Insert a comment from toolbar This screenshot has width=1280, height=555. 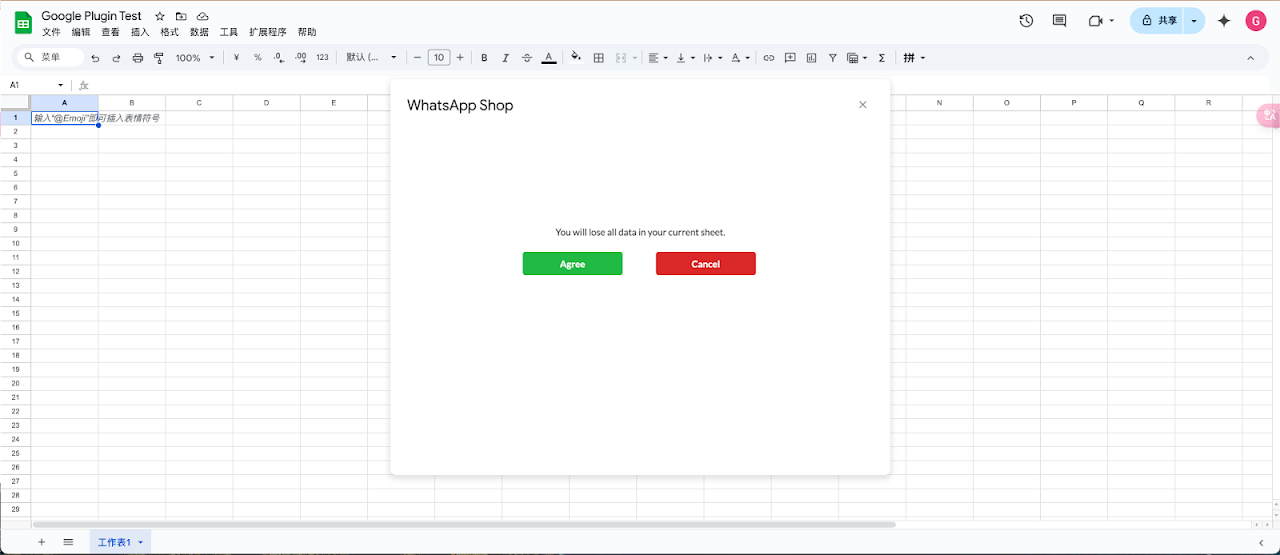click(790, 58)
